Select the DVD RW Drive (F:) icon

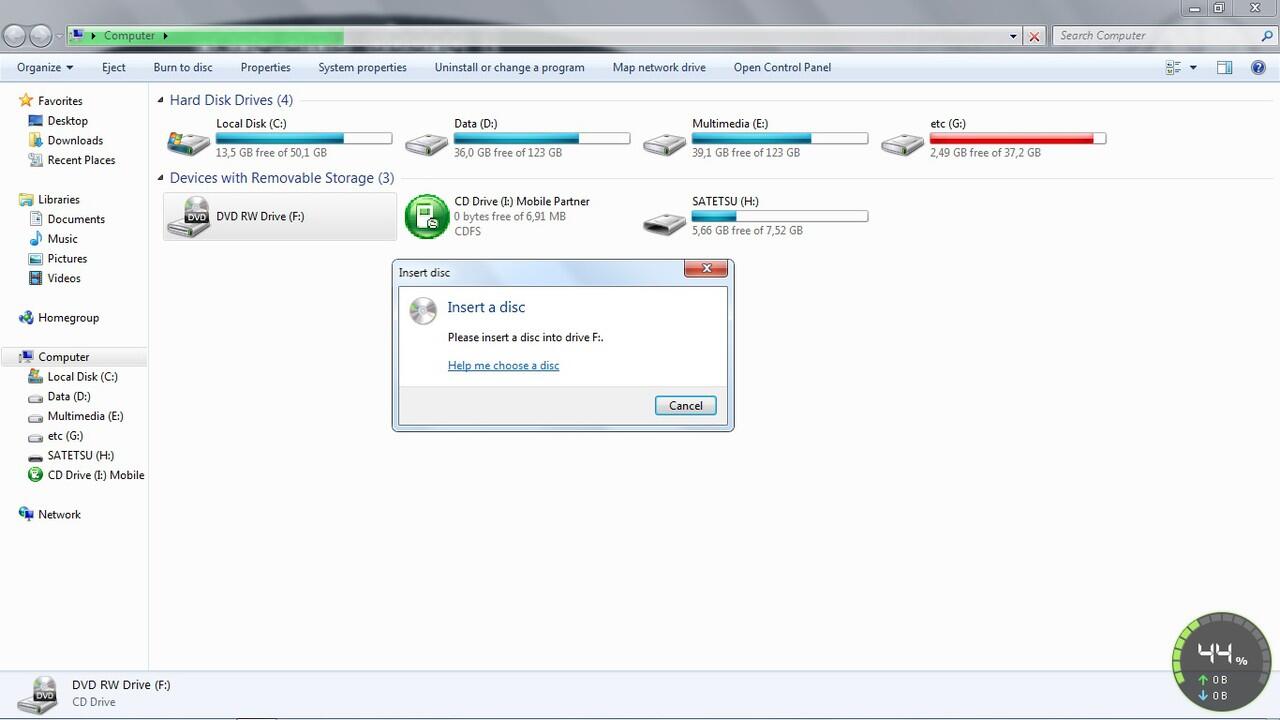[188, 216]
